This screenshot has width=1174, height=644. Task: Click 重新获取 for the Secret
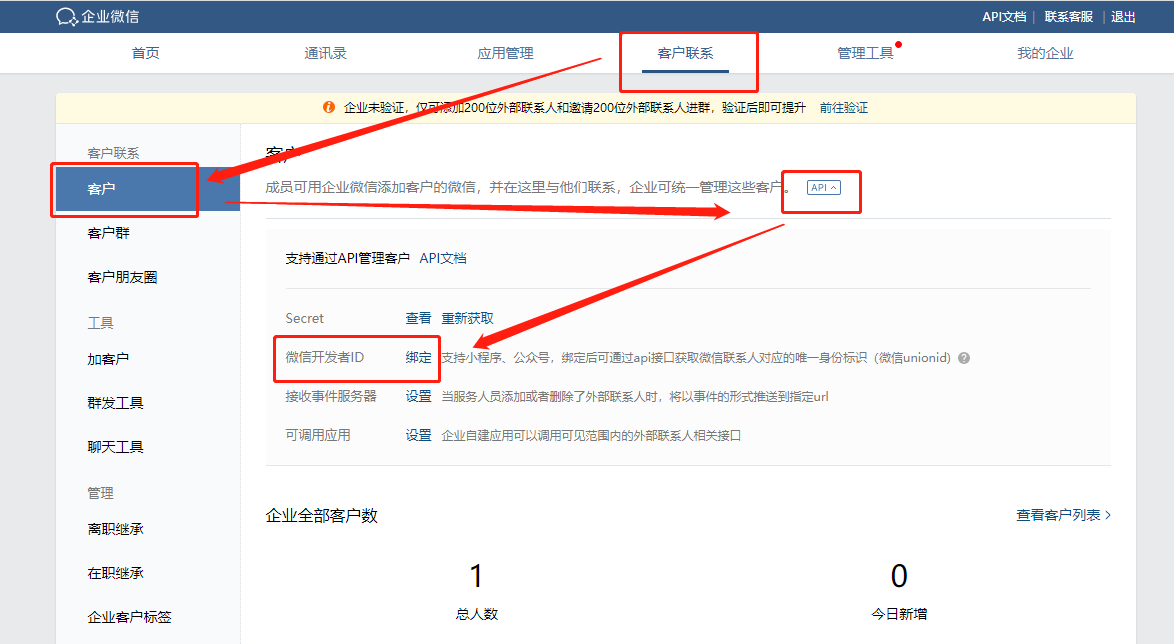pyautogui.click(x=467, y=318)
